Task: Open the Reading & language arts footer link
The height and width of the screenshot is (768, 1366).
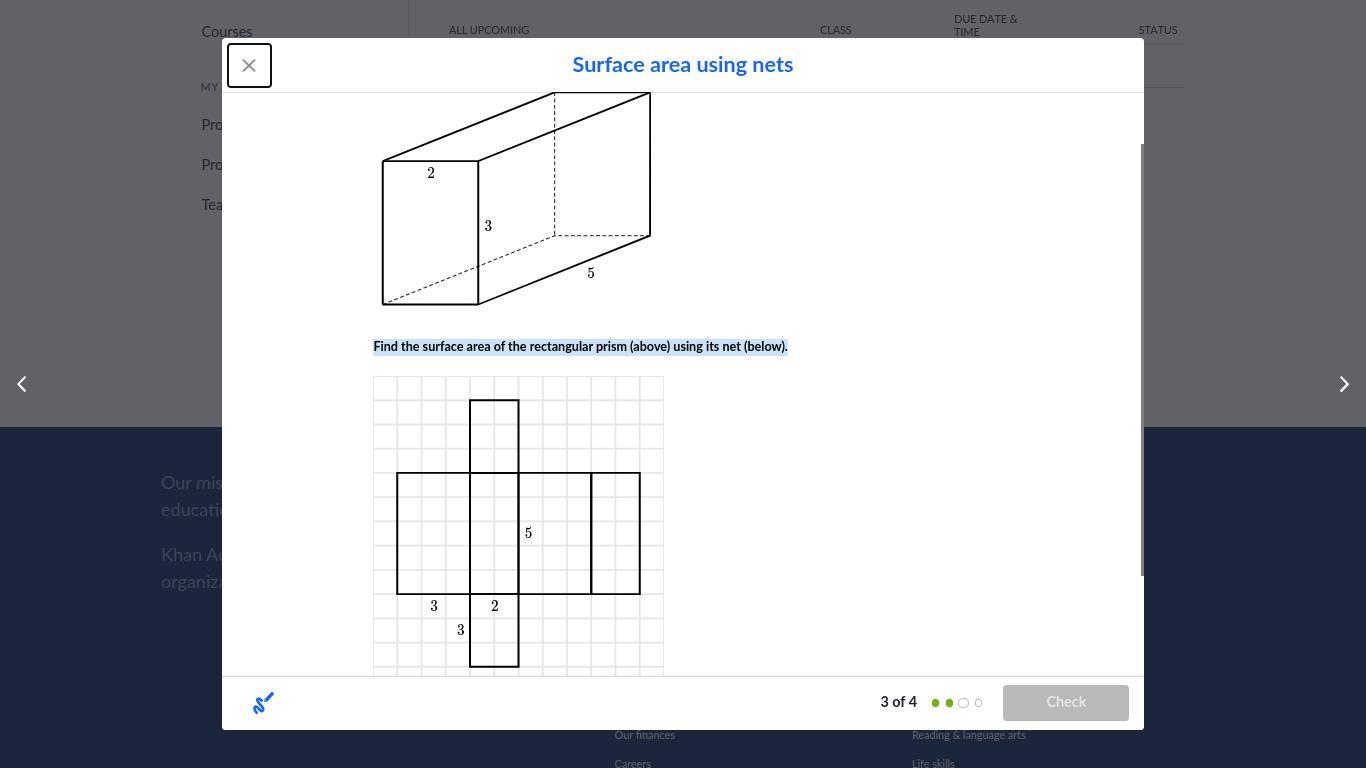Action: (969, 736)
